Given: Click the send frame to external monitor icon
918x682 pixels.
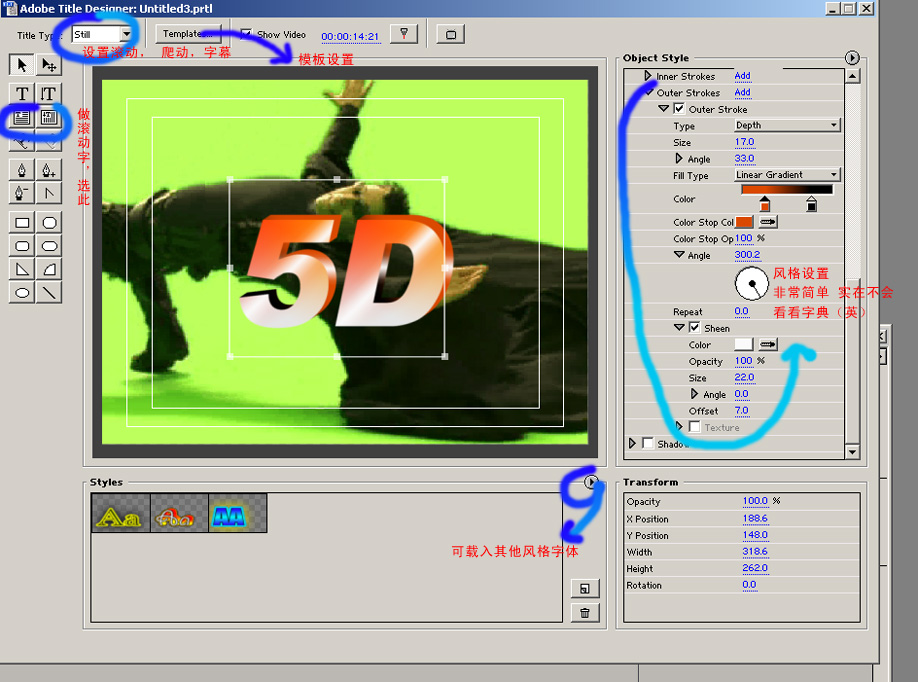Looking at the screenshot, I should point(451,35).
